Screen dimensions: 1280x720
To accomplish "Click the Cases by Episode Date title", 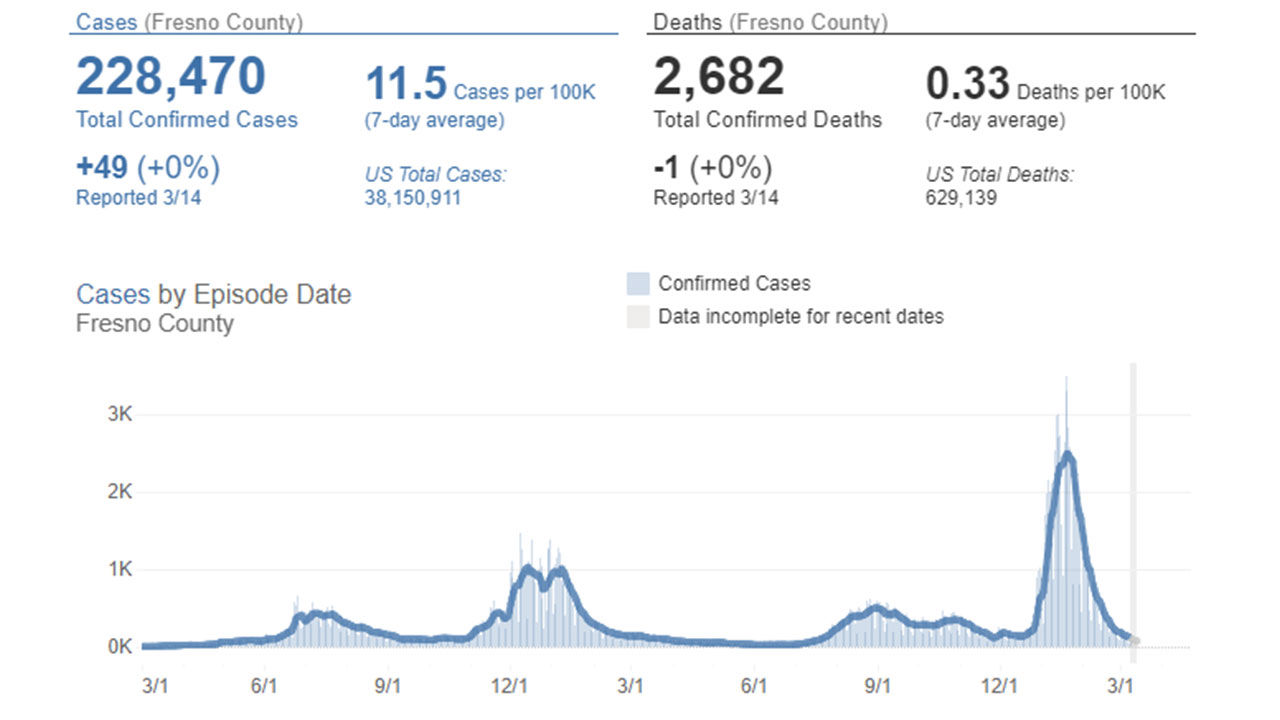I will 214,295.
